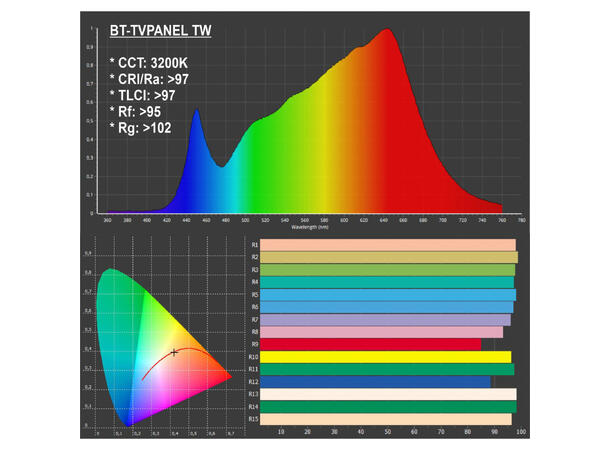This screenshot has width=610, height=450.
Task: Click the R9 row label
Action: coord(255,344)
